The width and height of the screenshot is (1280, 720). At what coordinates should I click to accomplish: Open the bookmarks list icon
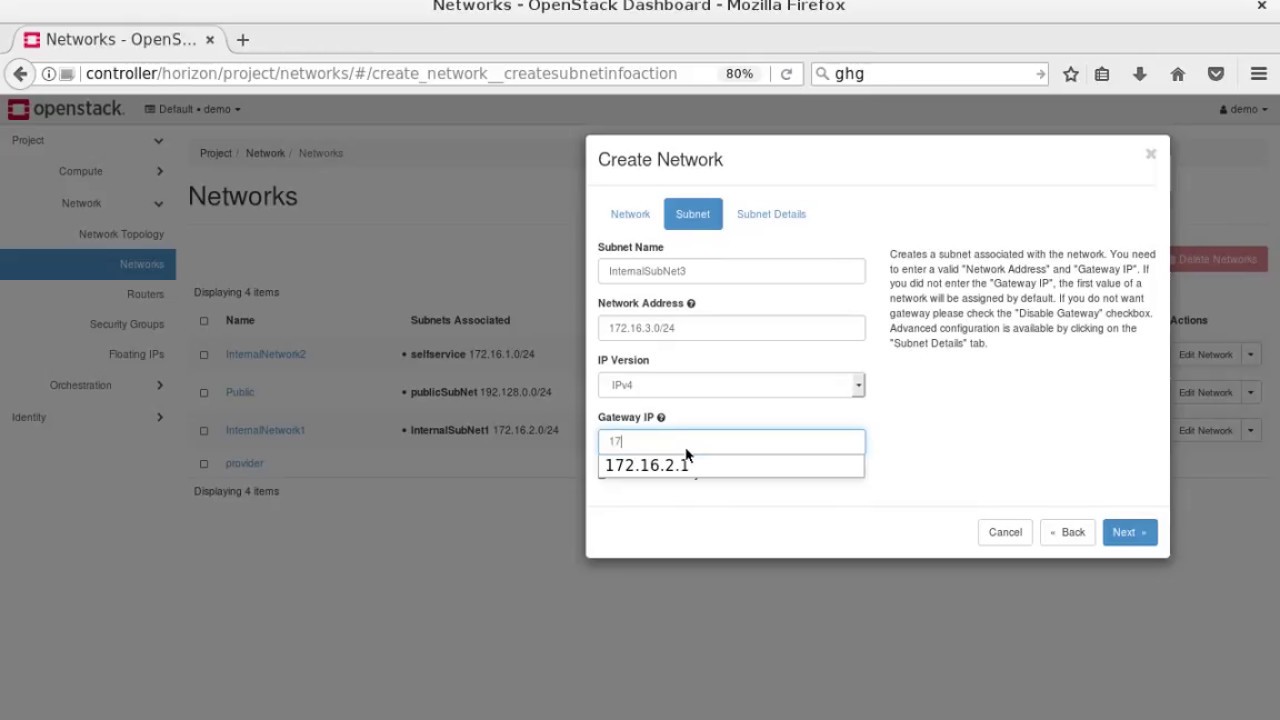pos(1102,74)
